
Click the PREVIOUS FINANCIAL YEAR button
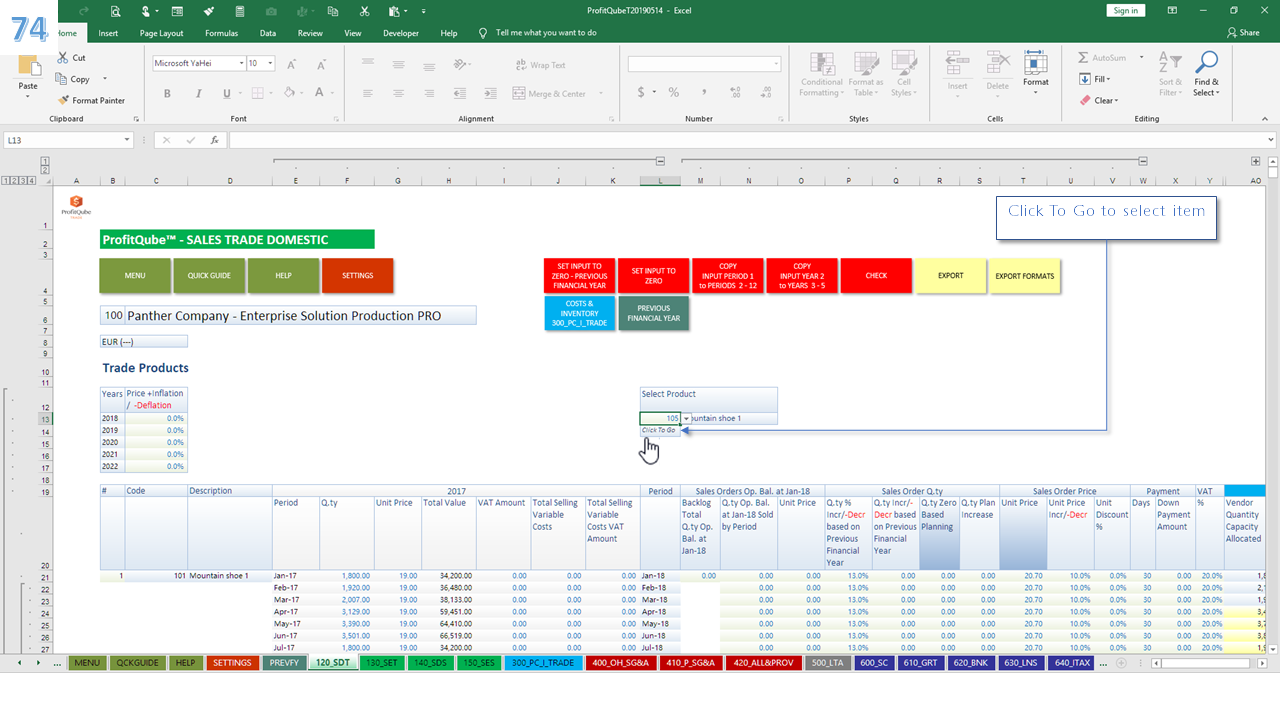(654, 313)
